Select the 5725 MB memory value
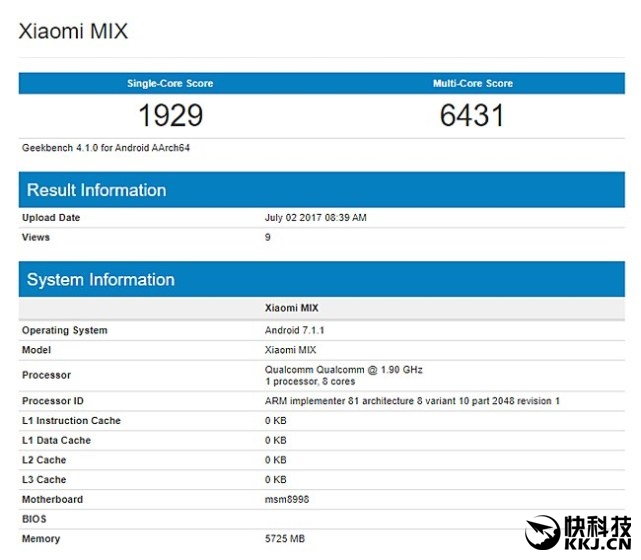 click(285, 539)
